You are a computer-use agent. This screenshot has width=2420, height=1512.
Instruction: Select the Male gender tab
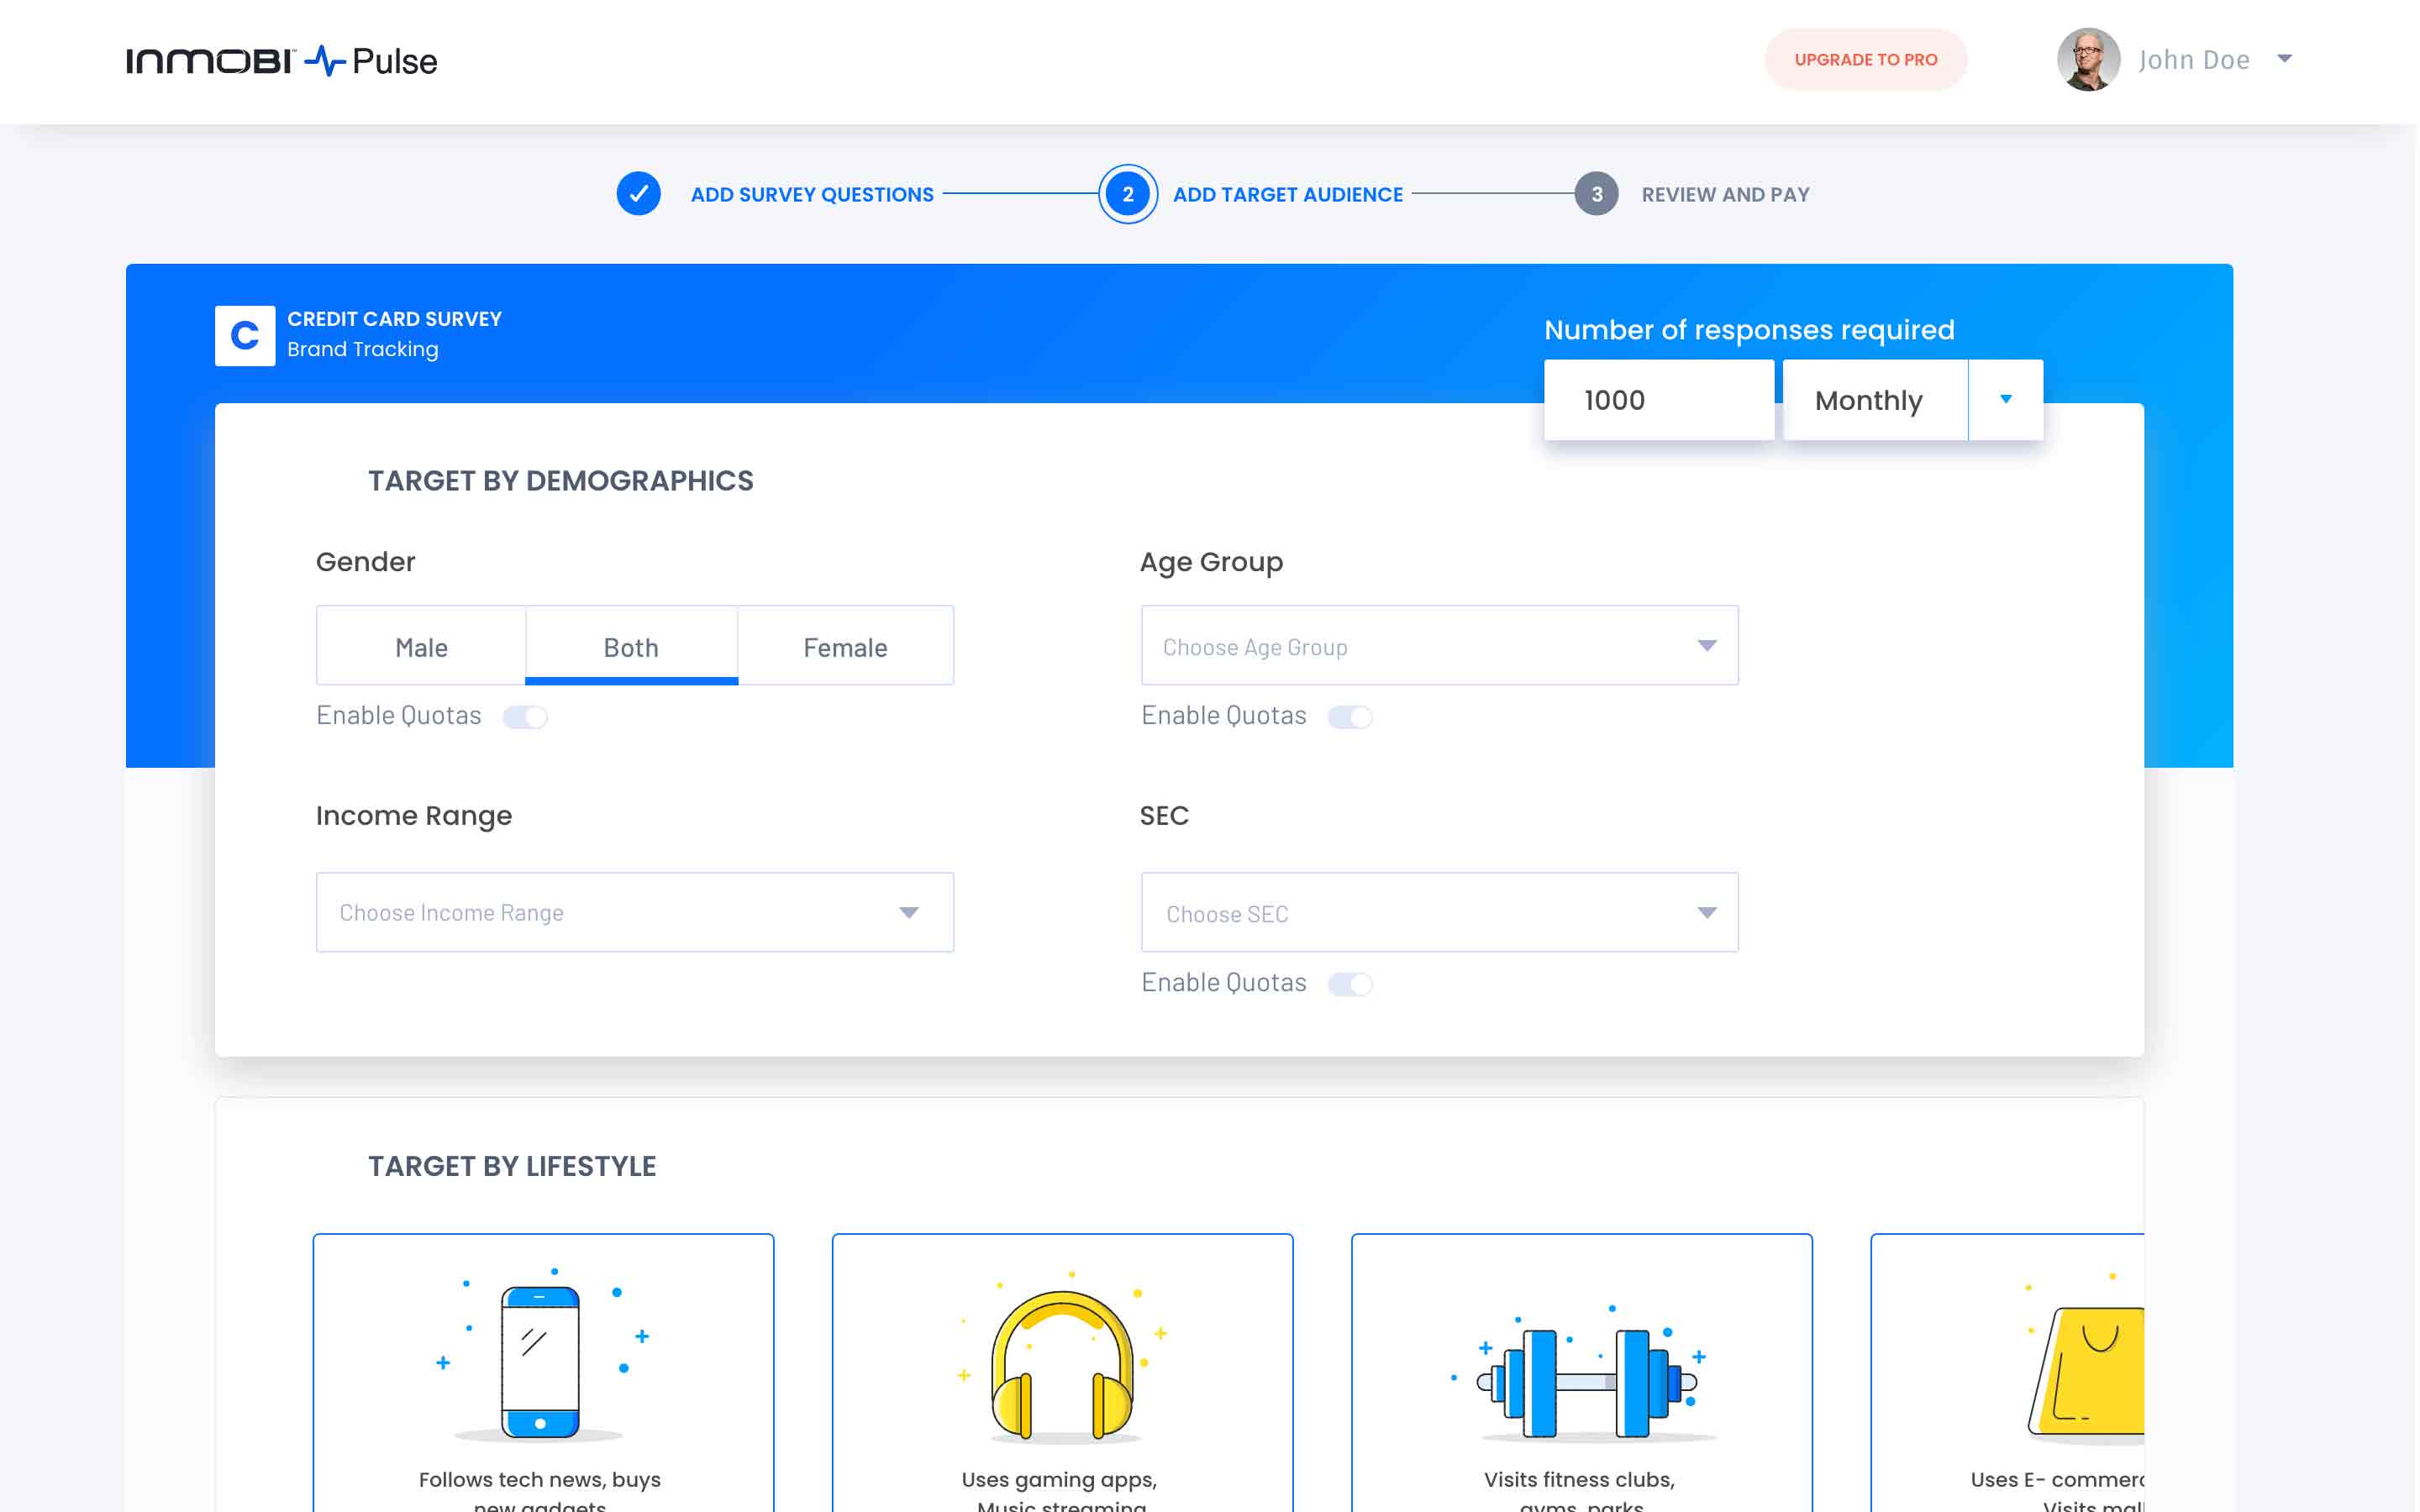421,647
